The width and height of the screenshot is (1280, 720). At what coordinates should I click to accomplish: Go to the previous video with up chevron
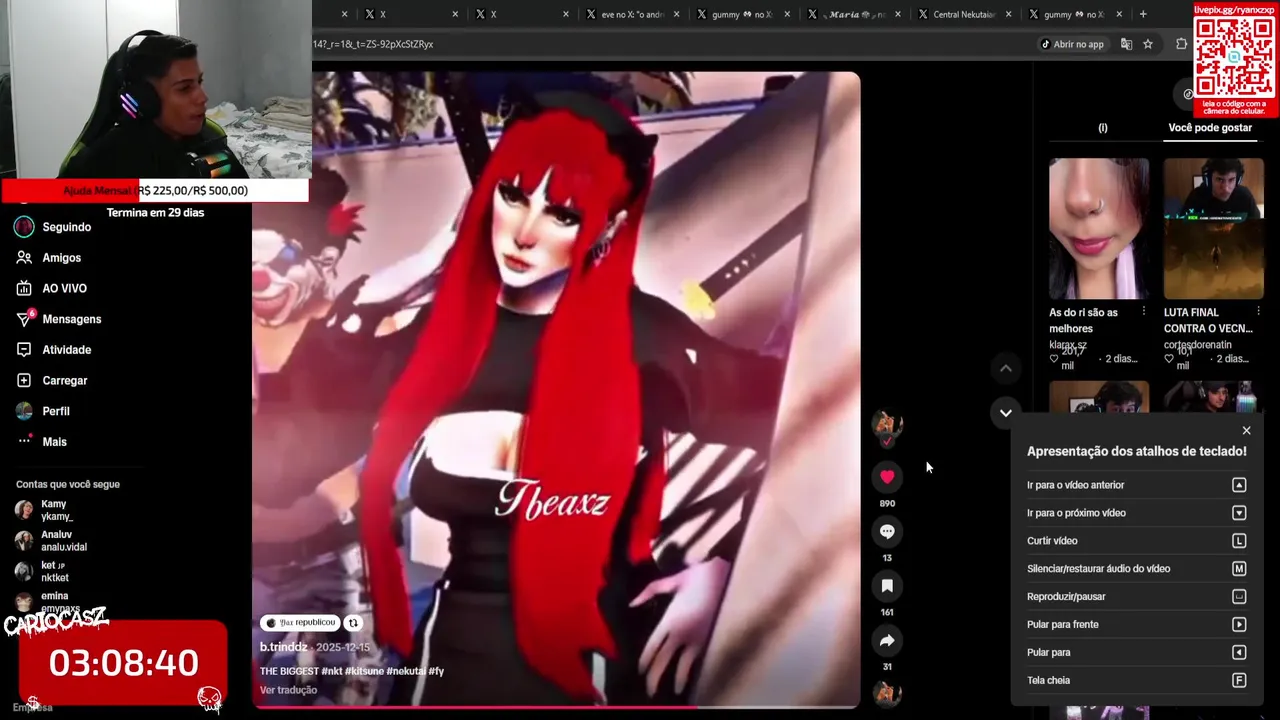click(1005, 368)
